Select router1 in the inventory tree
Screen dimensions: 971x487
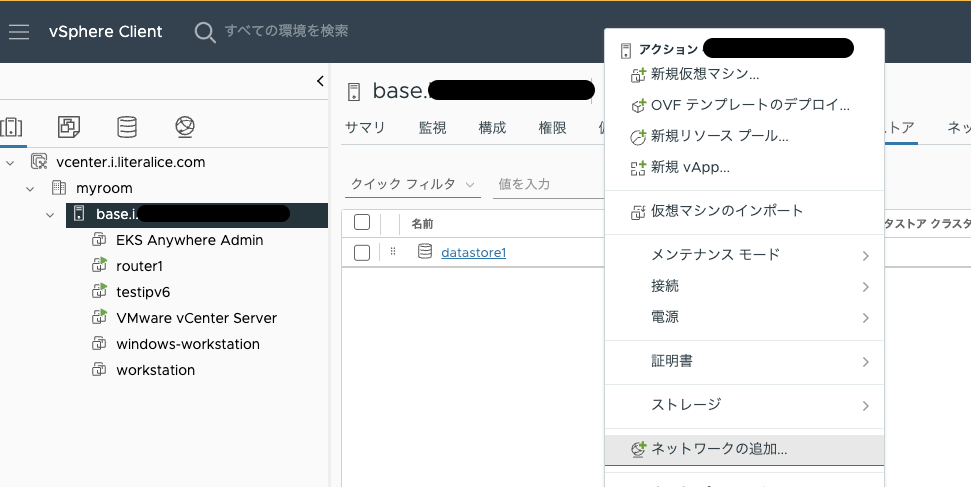tap(139, 266)
